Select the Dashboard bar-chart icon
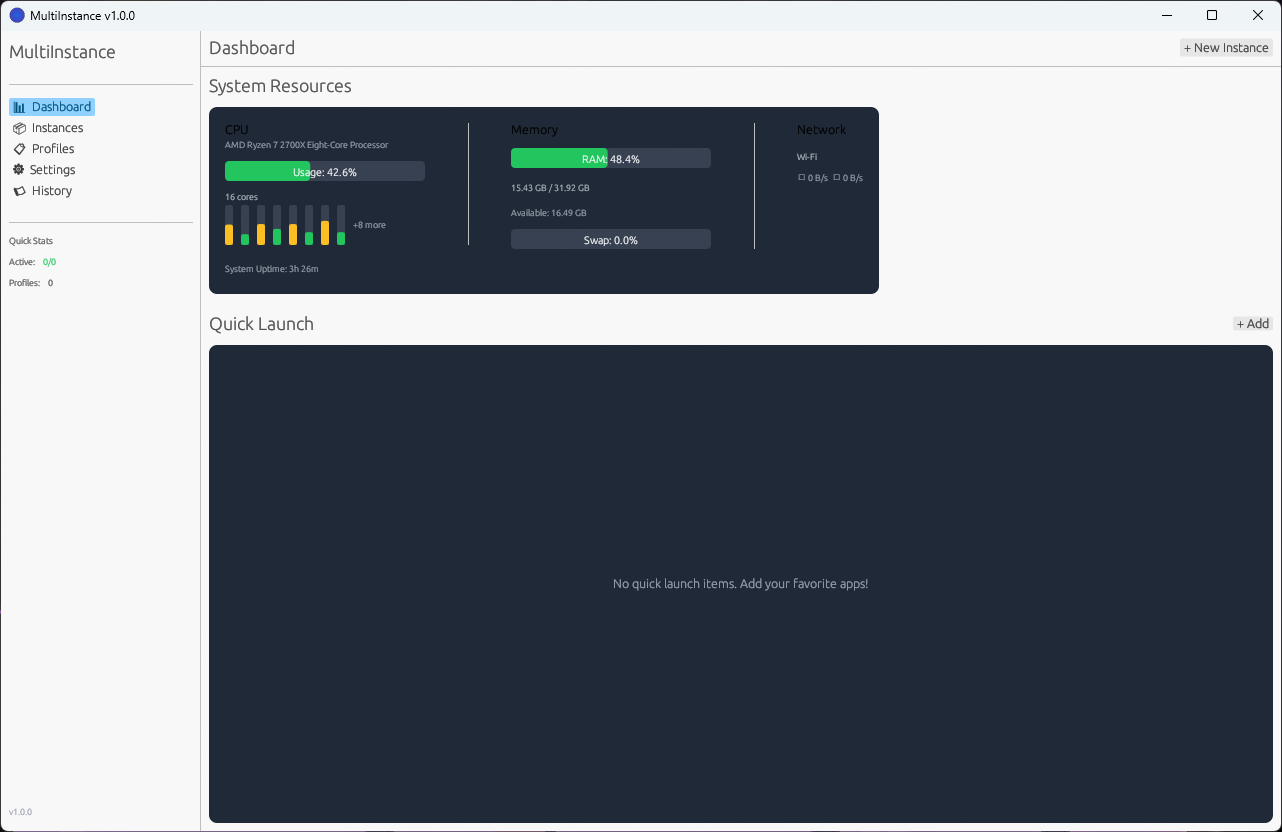Viewport: 1282px width, 832px height. 19,106
